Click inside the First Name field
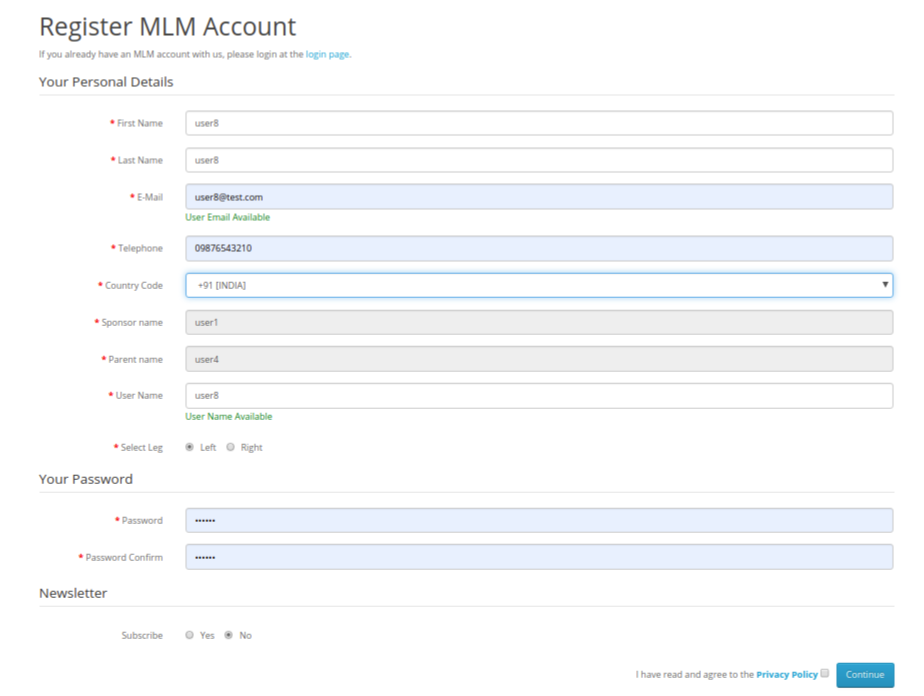The height and width of the screenshot is (696, 924). pyautogui.click(x=540, y=122)
